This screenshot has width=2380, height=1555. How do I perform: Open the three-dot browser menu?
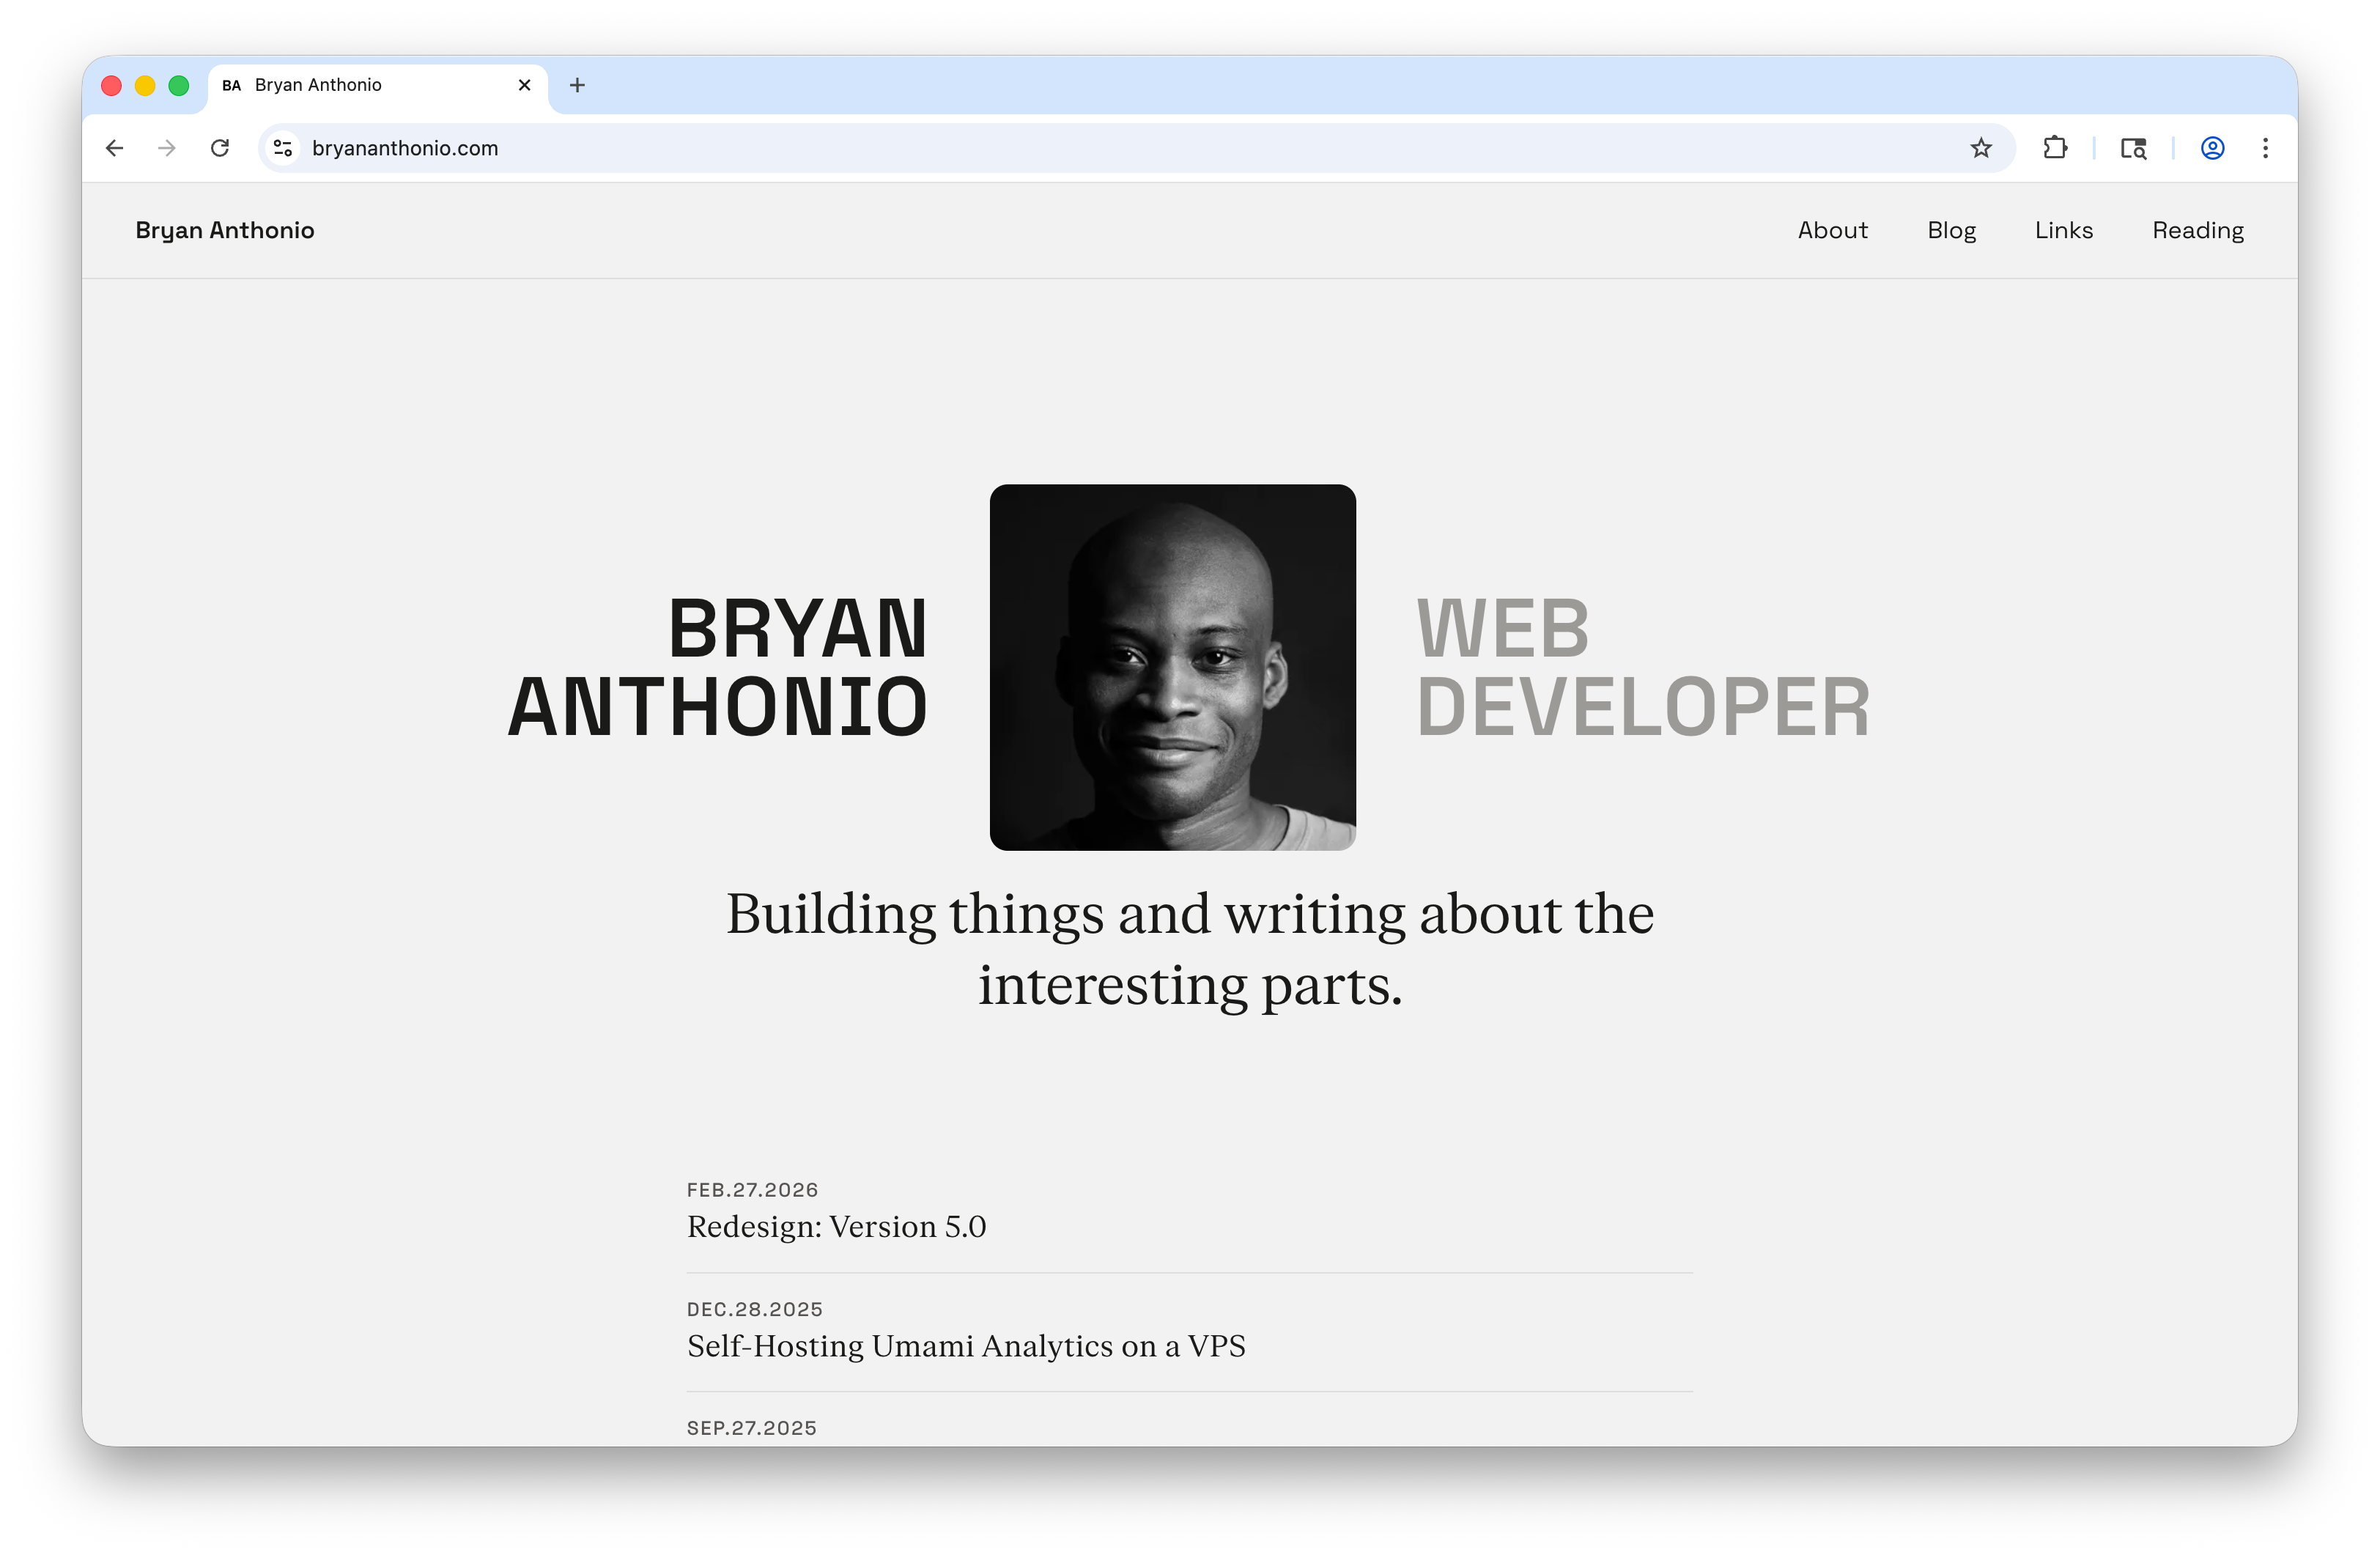click(x=2265, y=147)
